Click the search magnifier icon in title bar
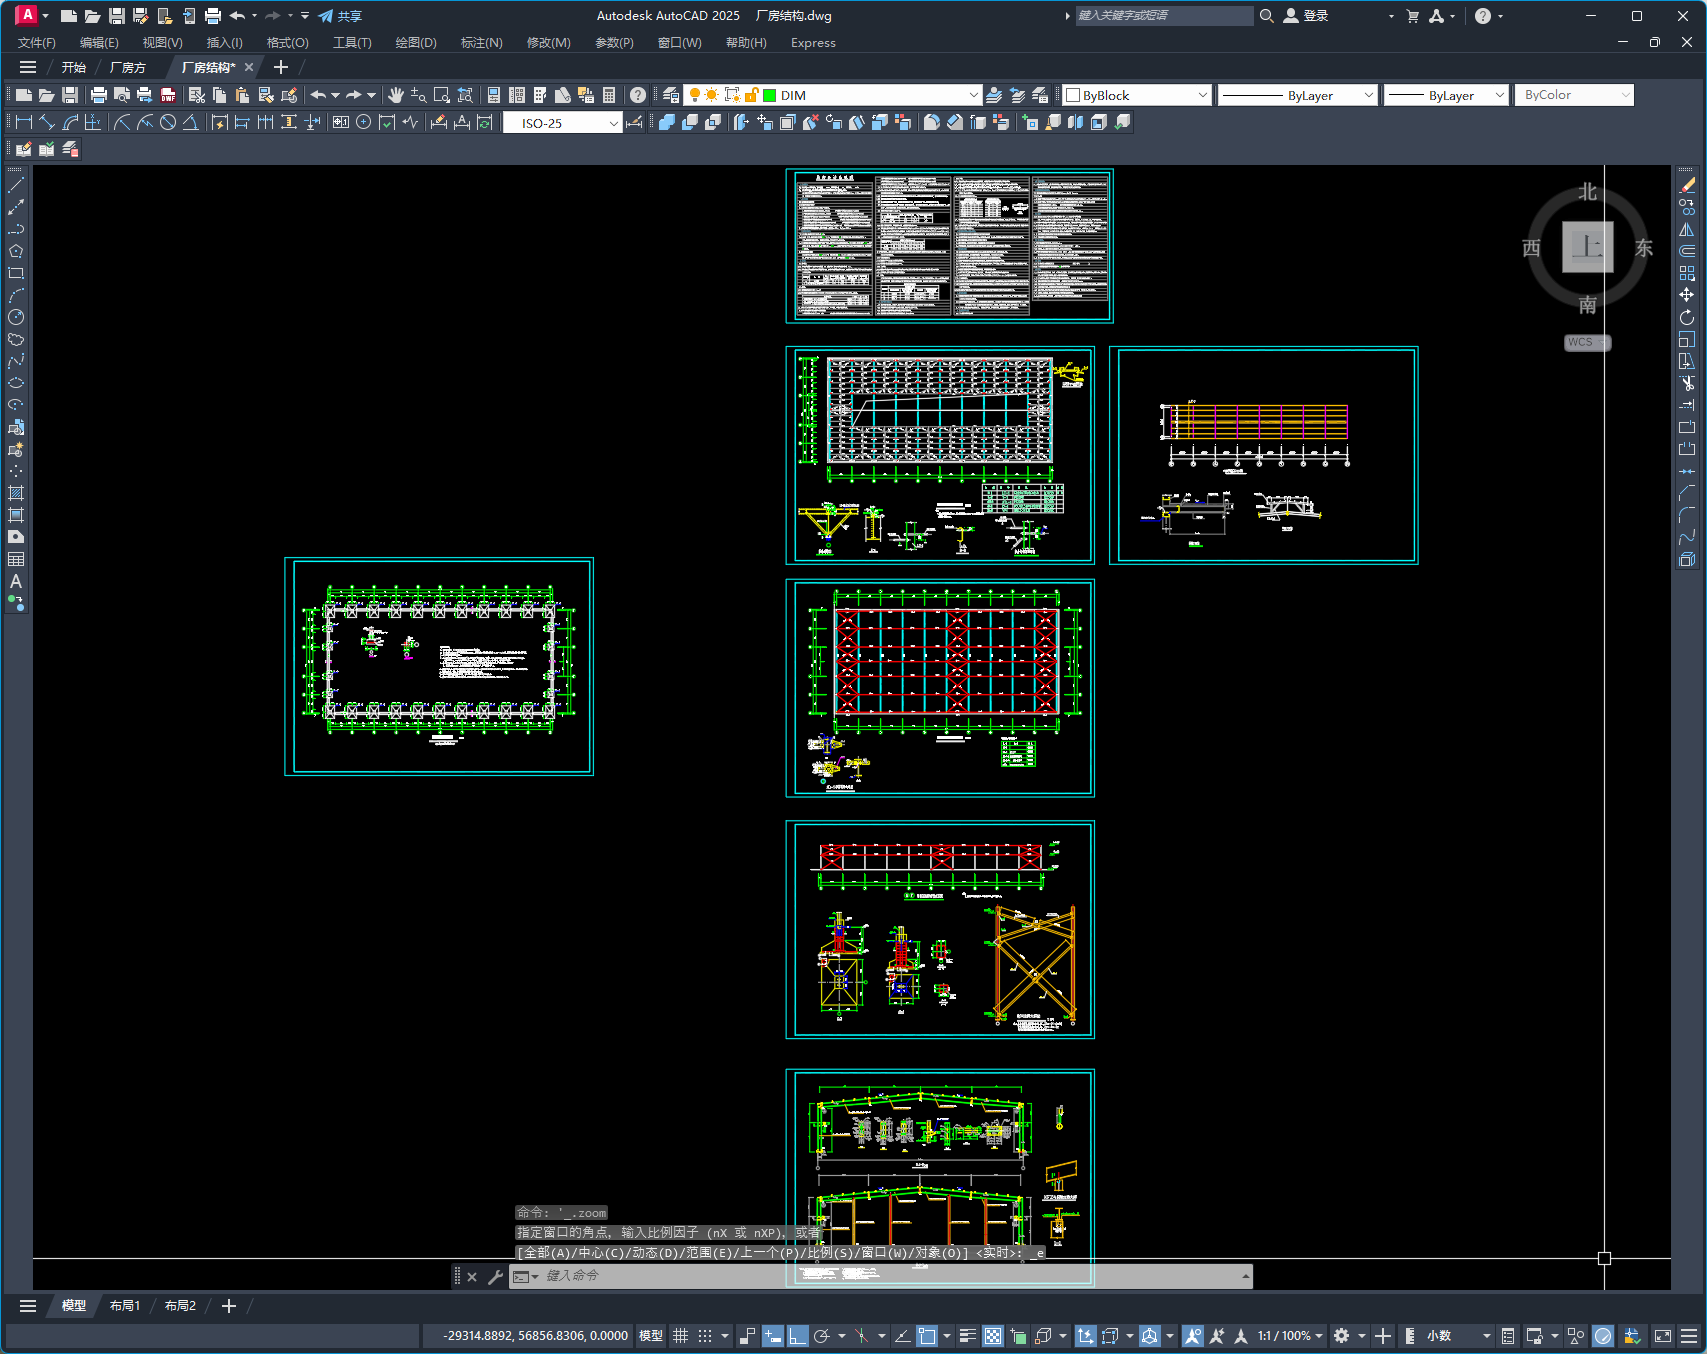 pos(1266,16)
